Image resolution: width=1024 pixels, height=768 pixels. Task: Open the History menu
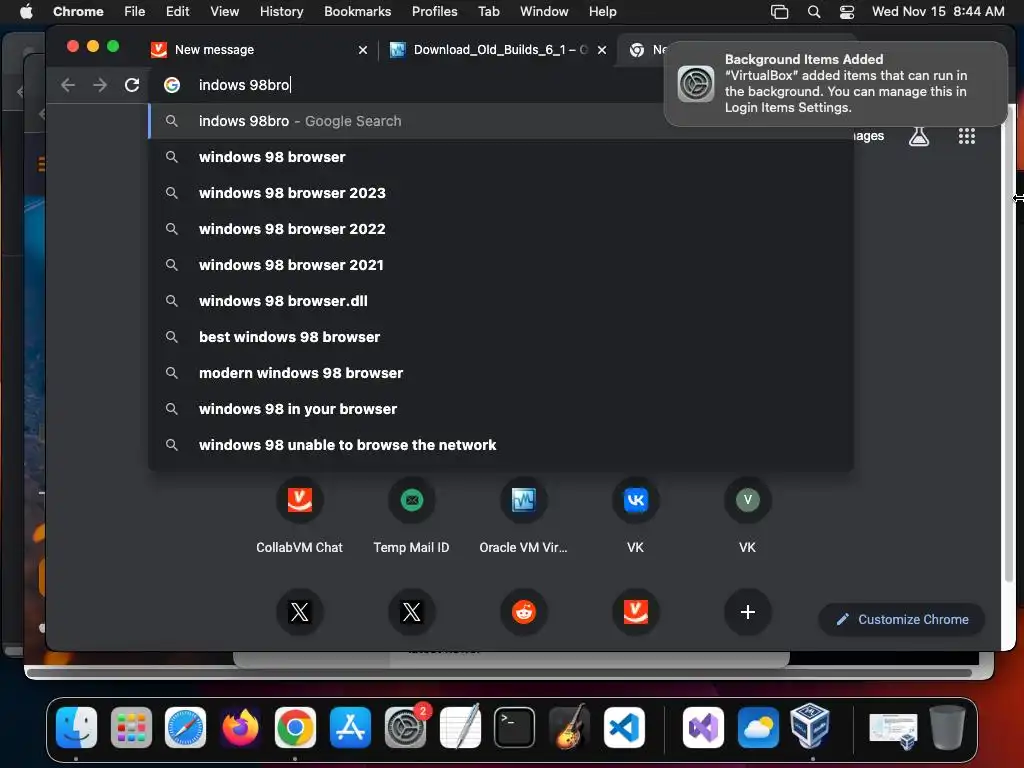click(x=281, y=12)
